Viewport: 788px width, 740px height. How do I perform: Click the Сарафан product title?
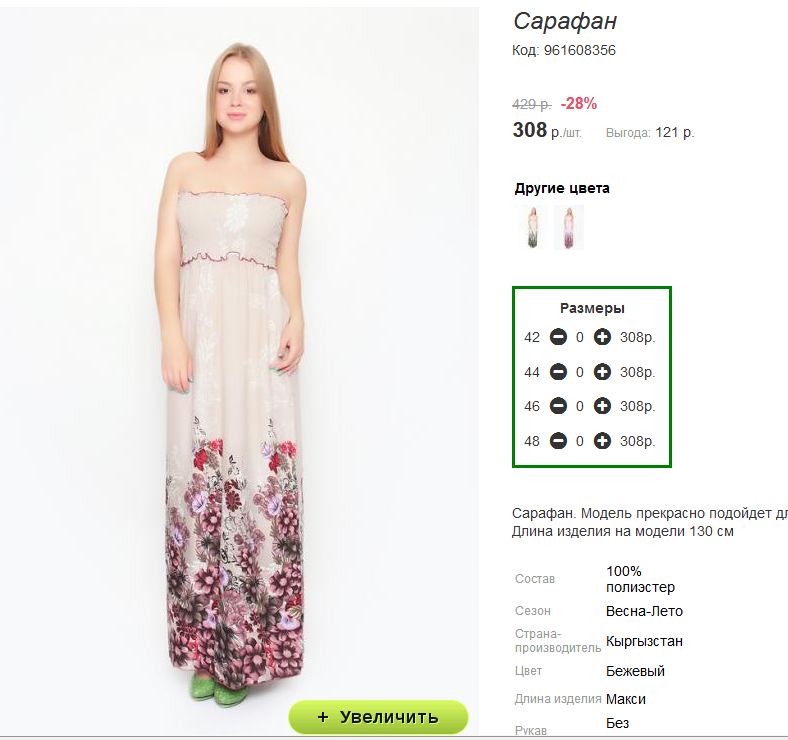pos(565,21)
